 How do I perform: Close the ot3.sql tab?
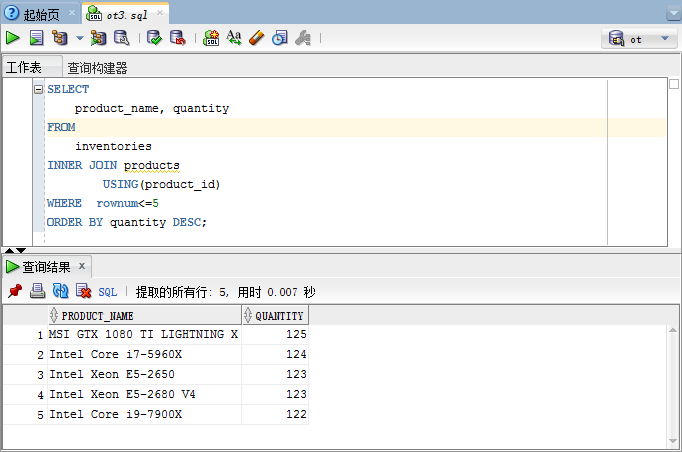[160, 13]
